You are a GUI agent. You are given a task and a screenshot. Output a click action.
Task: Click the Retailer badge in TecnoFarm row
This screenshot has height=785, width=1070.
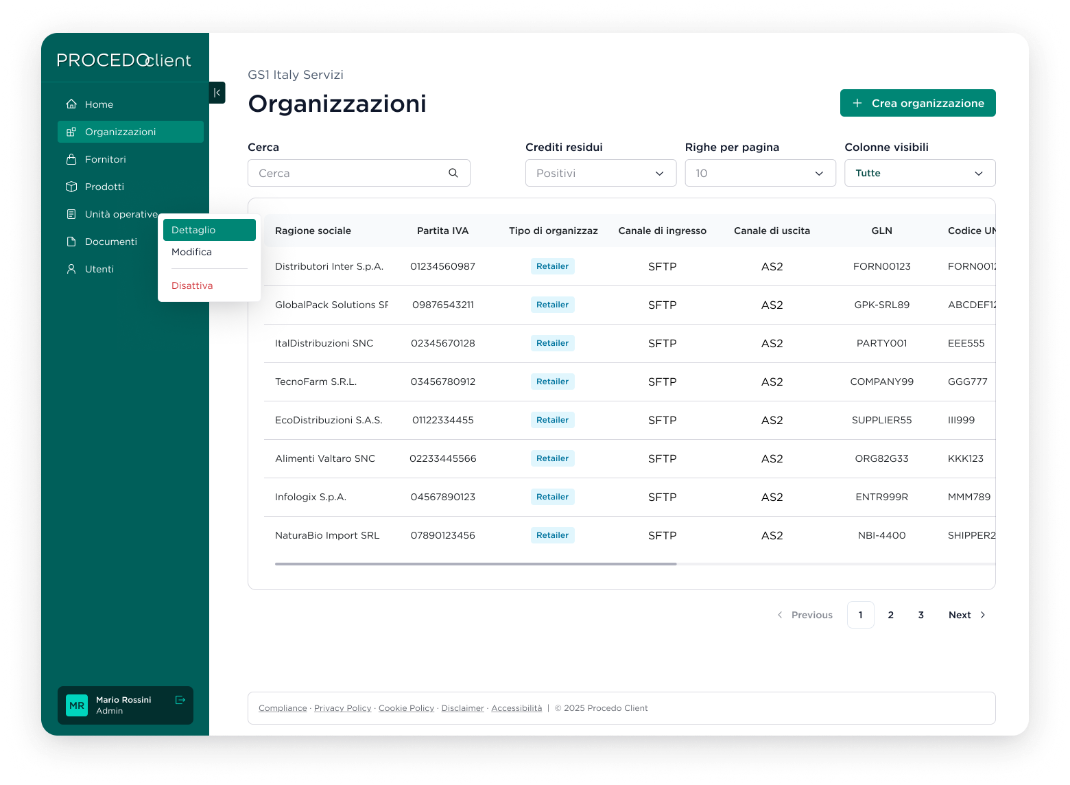point(553,382)
